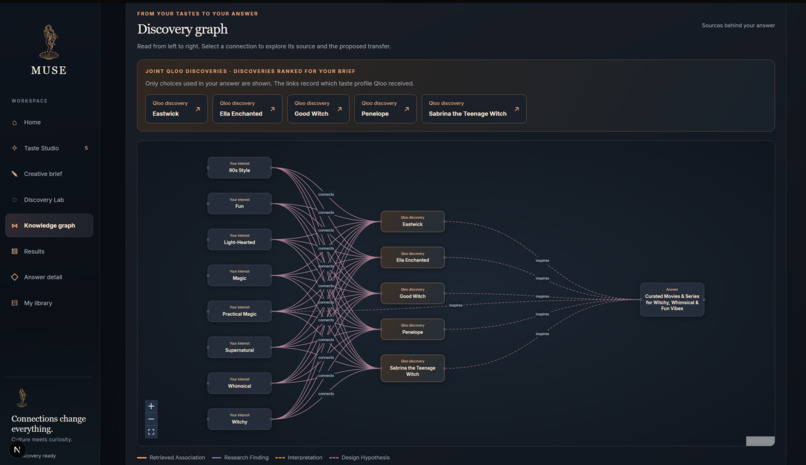This screenshot has width=806, height=465.
Task: Click the arrow icon on Ella Enchanted card
Action: click(272, 109)
